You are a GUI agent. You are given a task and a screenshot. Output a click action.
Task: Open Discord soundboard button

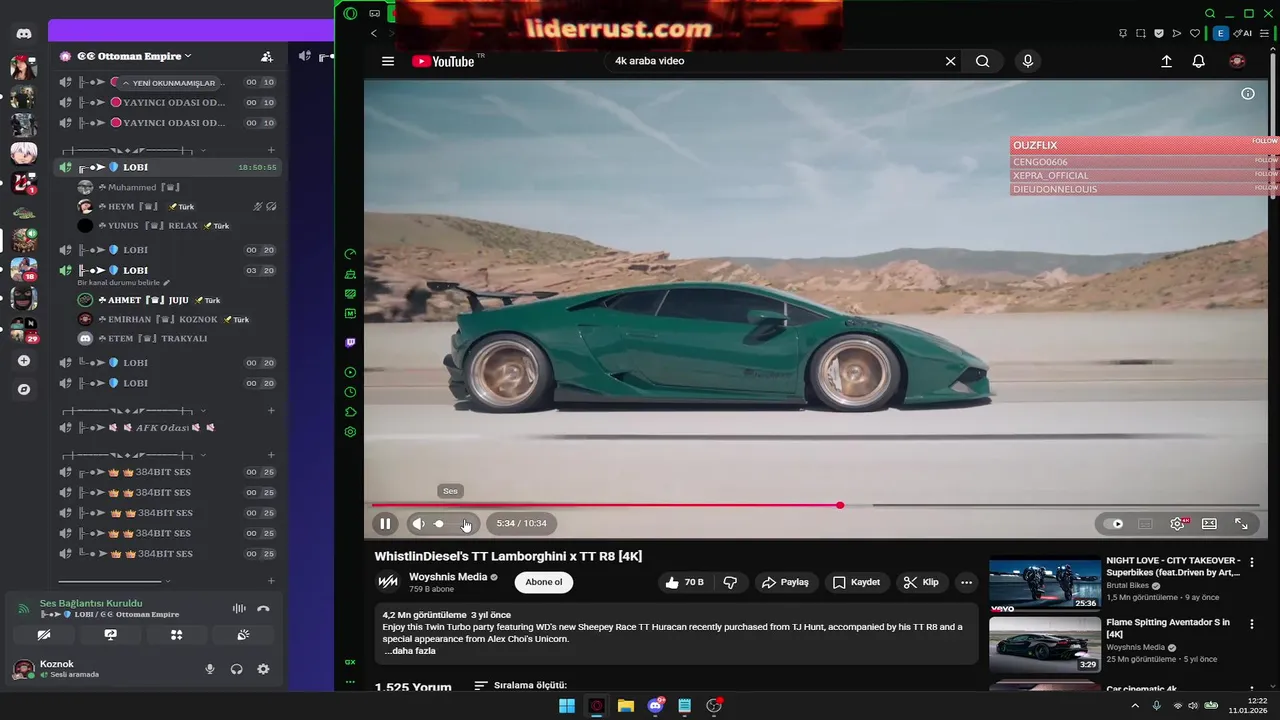(x=243, y=635)
